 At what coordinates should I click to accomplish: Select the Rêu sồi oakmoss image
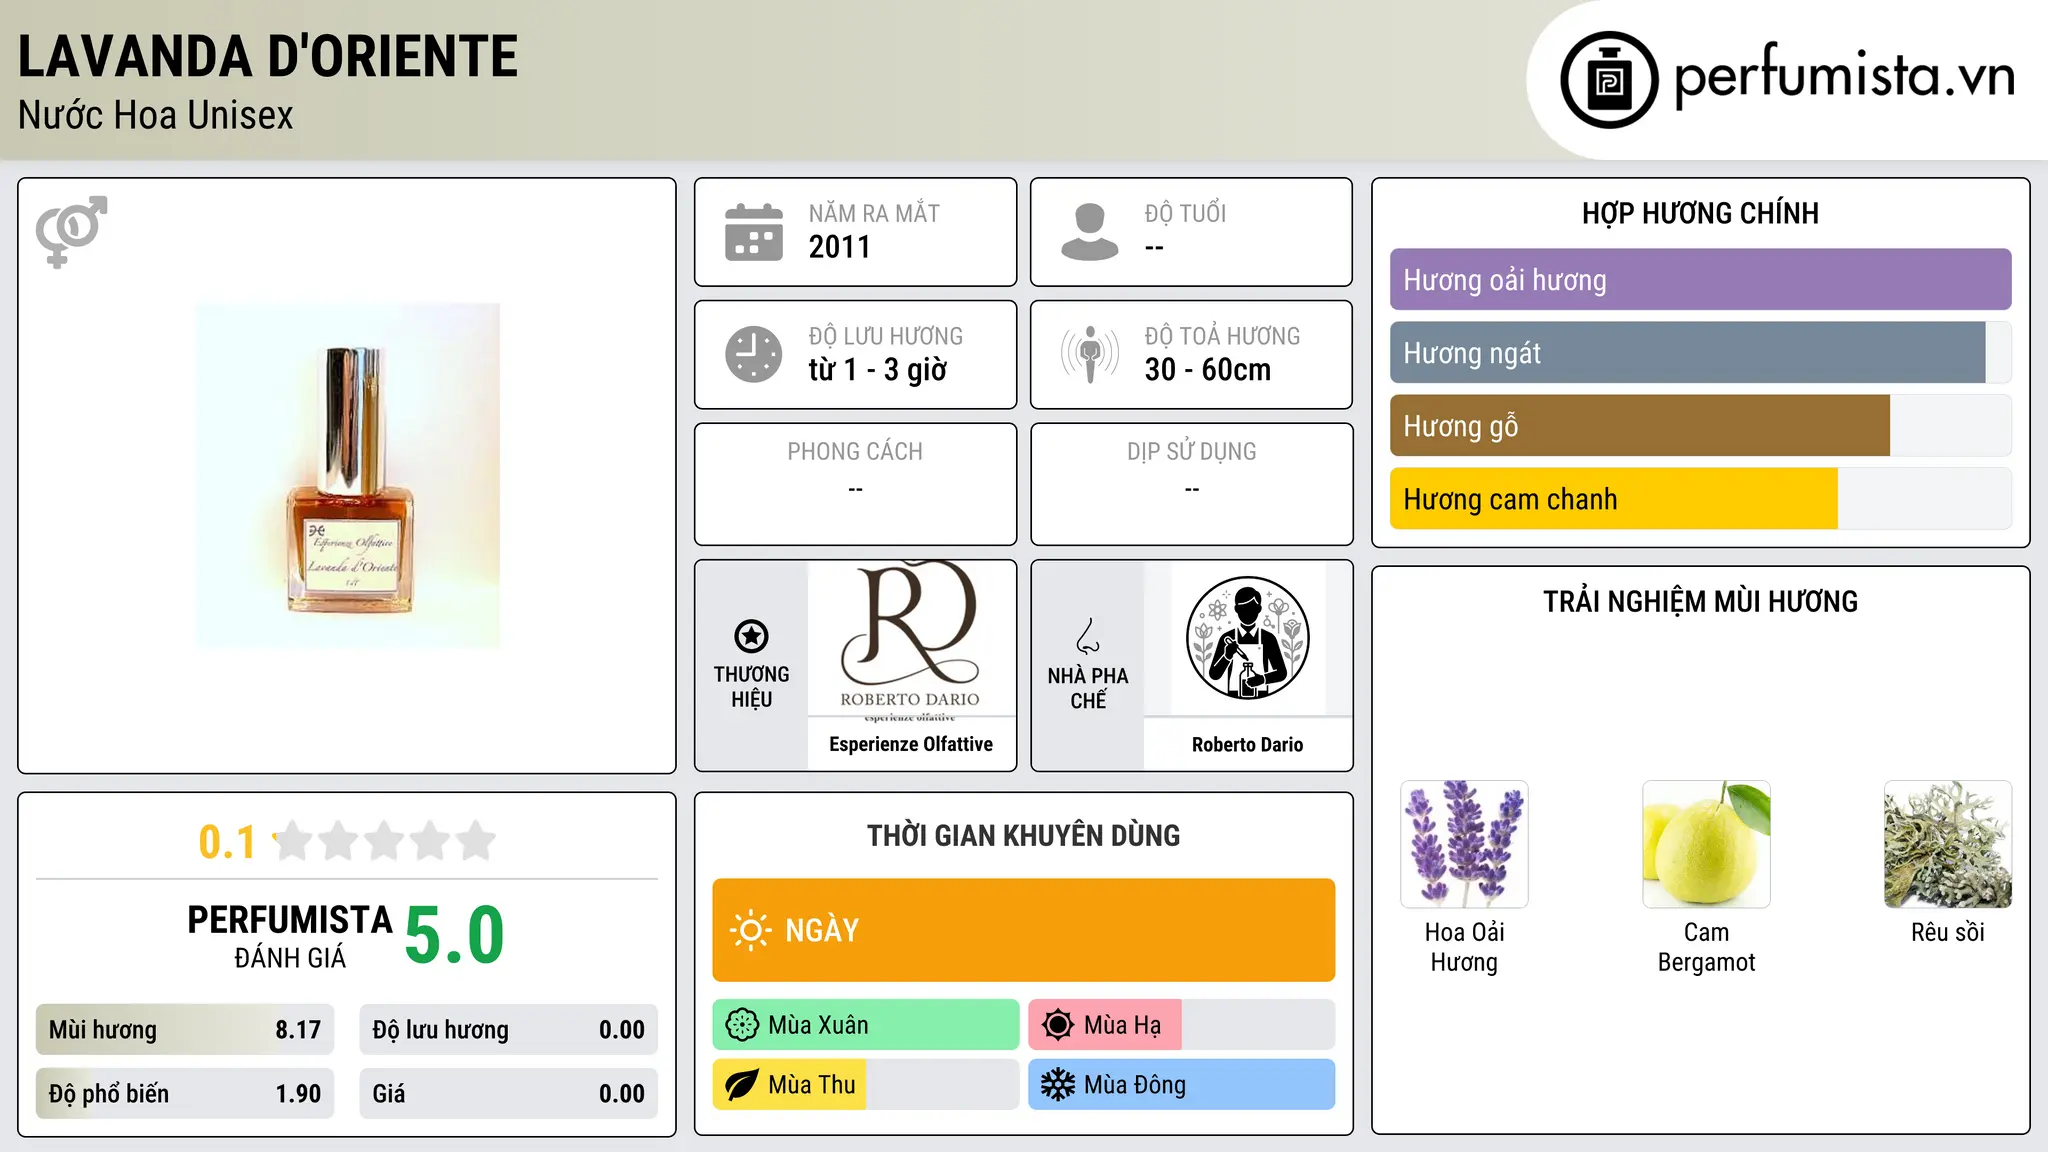(x=1948, y=844)
